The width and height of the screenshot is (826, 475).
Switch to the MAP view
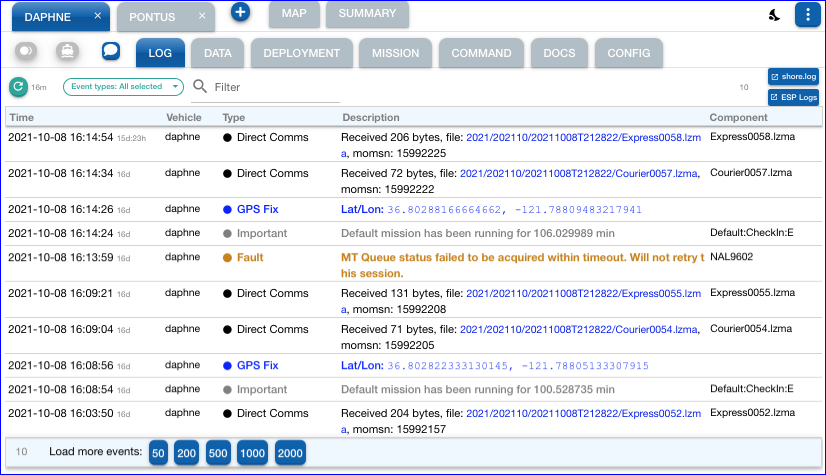click(294, 13)
